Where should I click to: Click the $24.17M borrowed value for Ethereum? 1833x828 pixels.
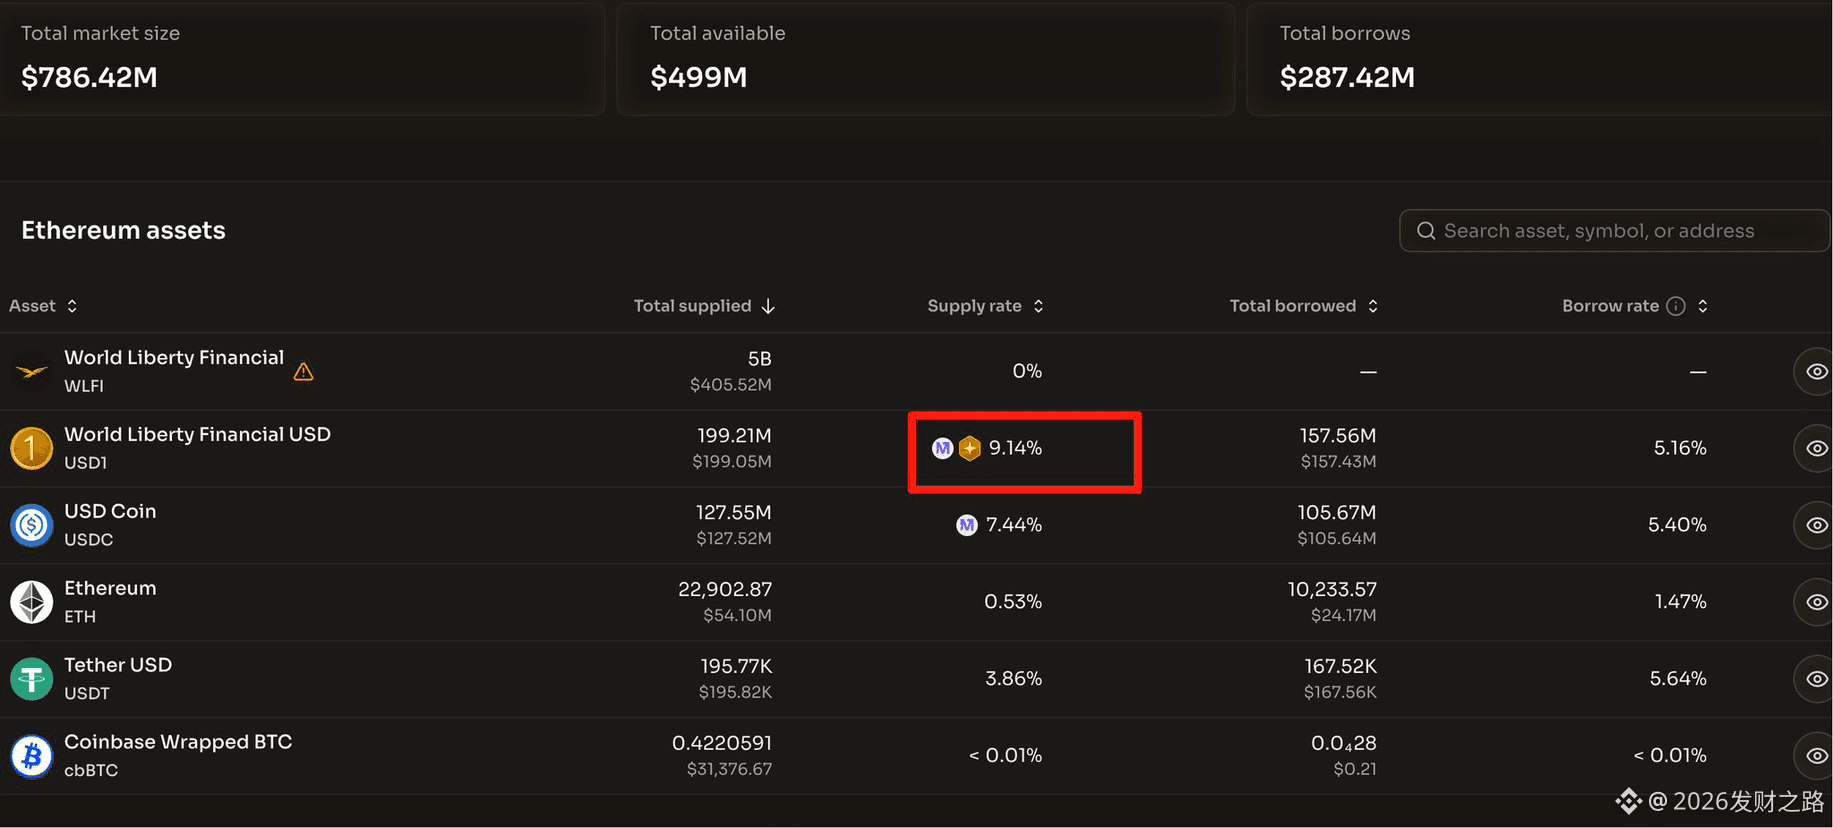pyautogui.click(x=1343, y=616)
